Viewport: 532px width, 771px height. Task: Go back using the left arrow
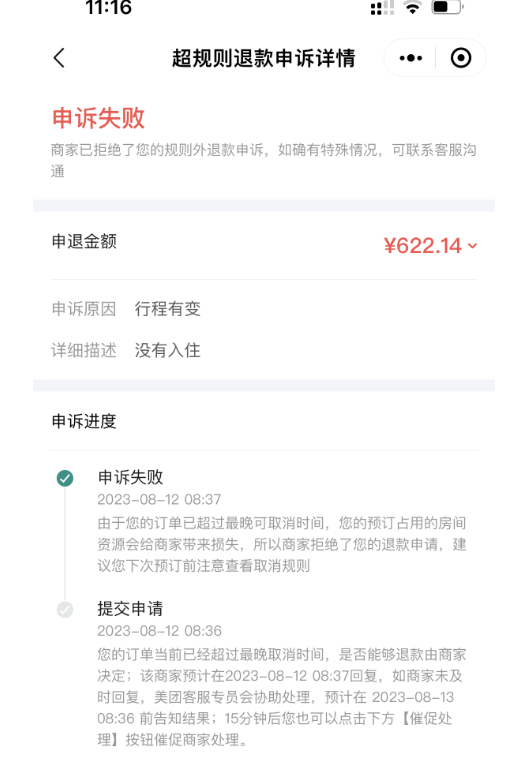click(59, 58)
